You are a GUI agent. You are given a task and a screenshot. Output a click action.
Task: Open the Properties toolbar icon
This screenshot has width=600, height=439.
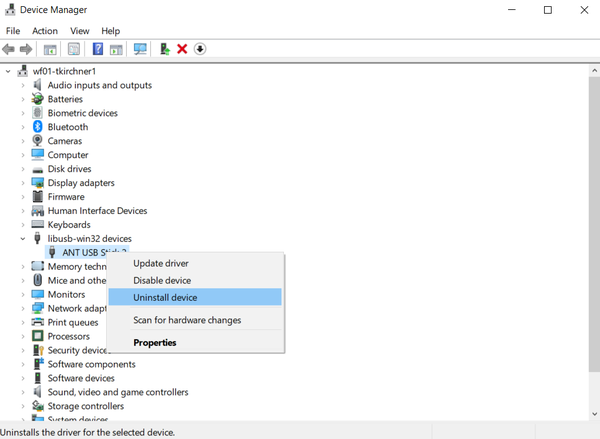pos(73,49)
